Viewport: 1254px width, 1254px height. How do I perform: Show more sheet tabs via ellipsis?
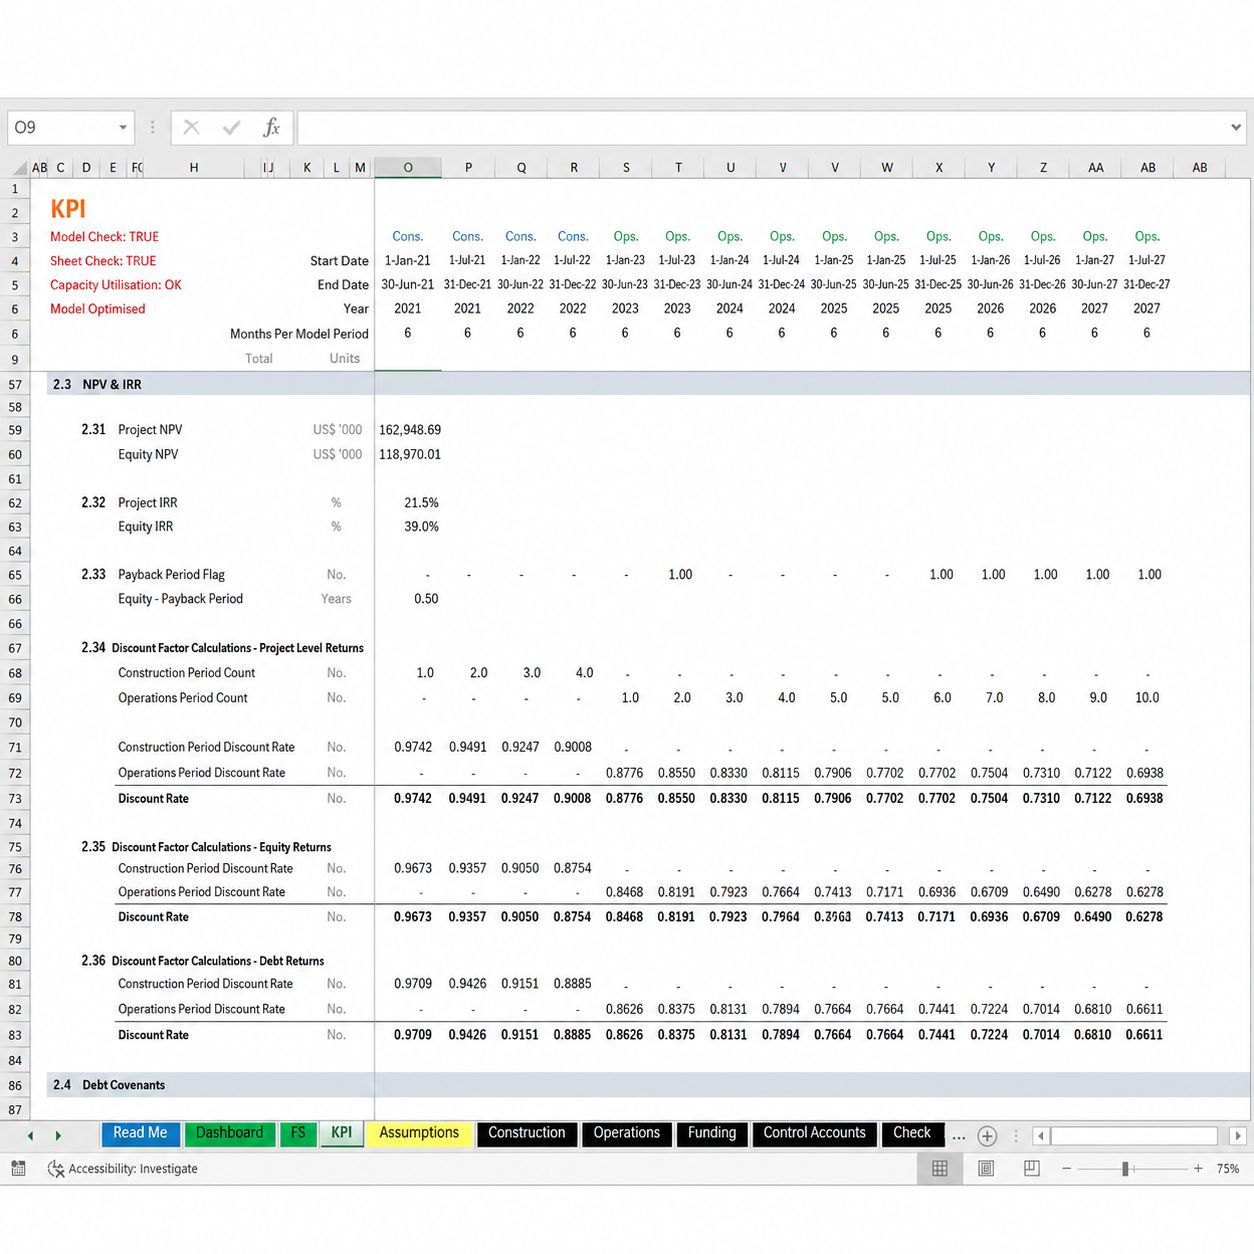point(958,1136)
